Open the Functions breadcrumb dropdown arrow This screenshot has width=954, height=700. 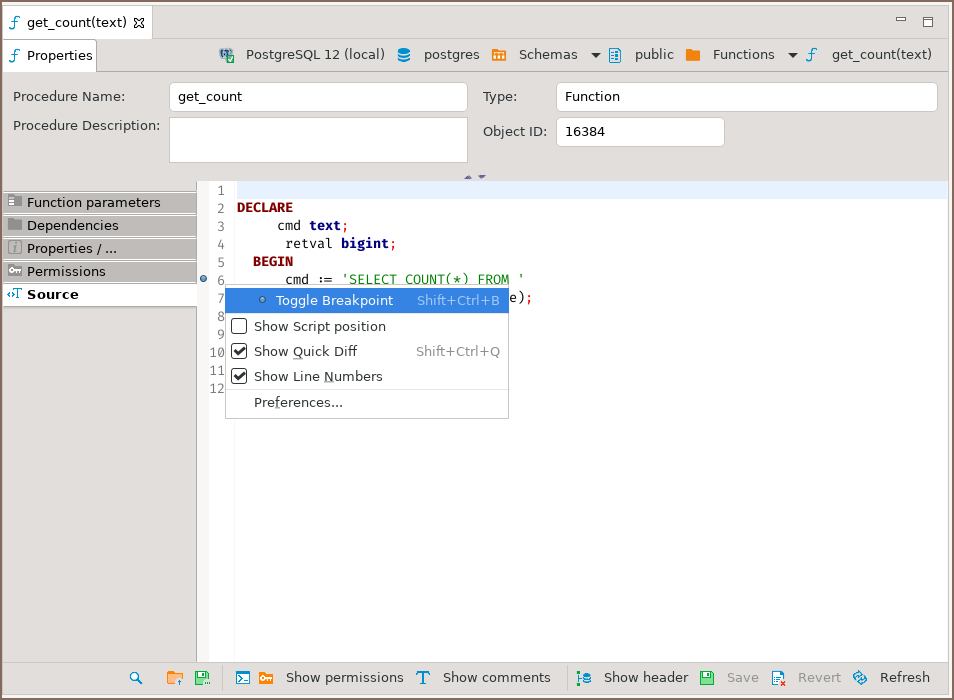(792, 55)
